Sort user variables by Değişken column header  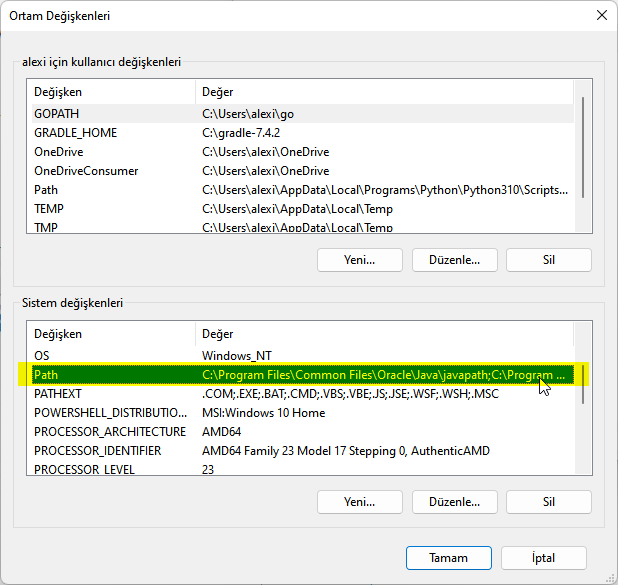click(110, 92)
